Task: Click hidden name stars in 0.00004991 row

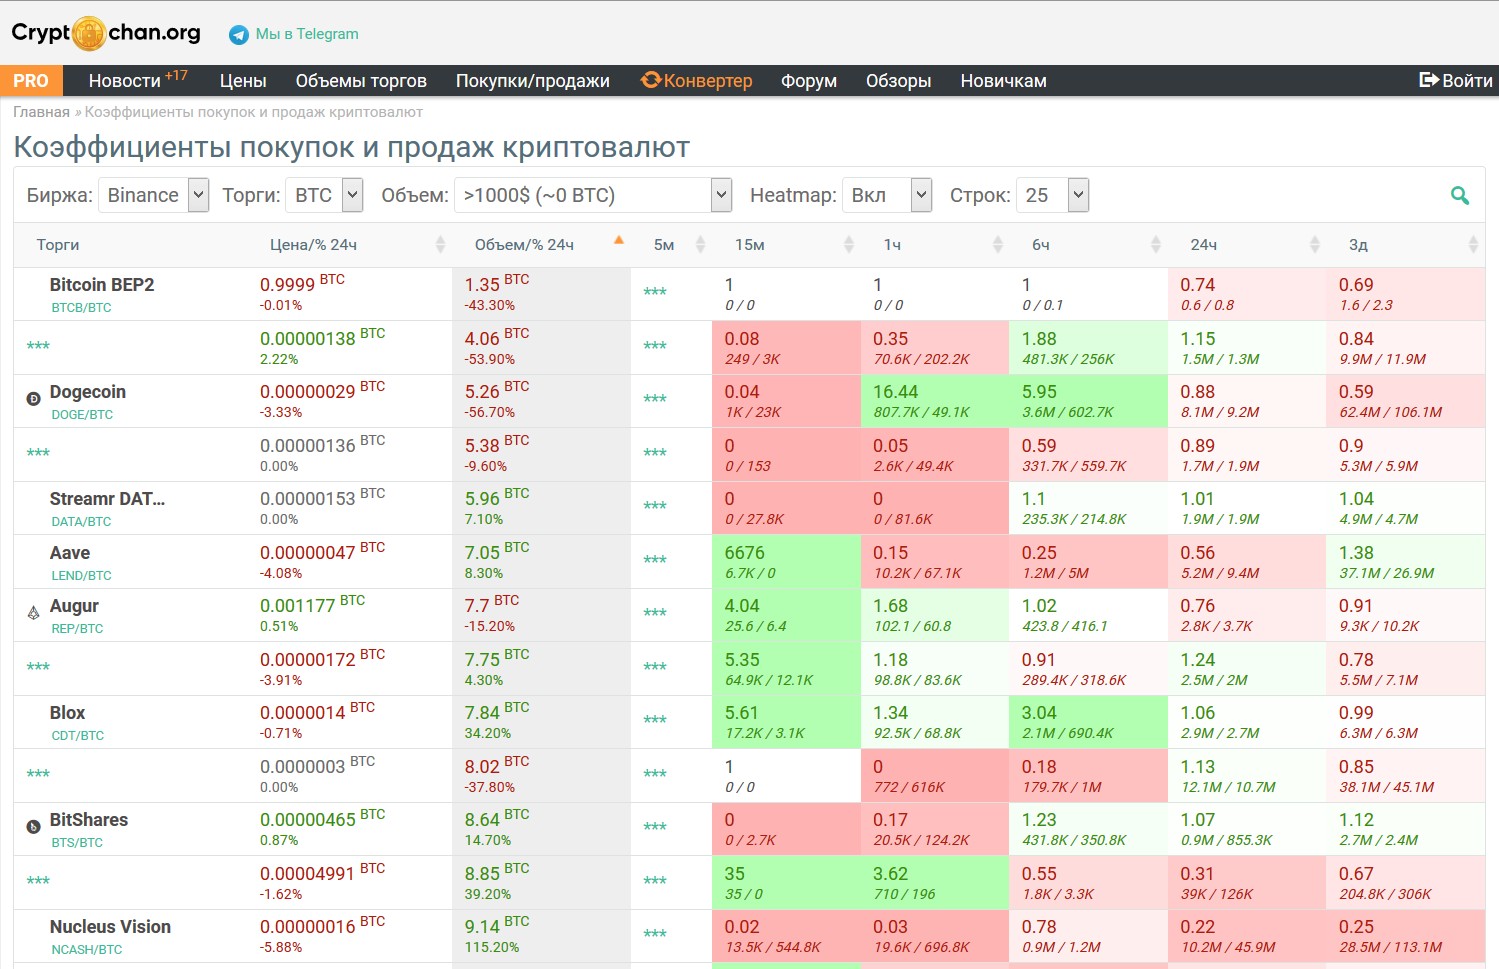Action: coord(38,881)
